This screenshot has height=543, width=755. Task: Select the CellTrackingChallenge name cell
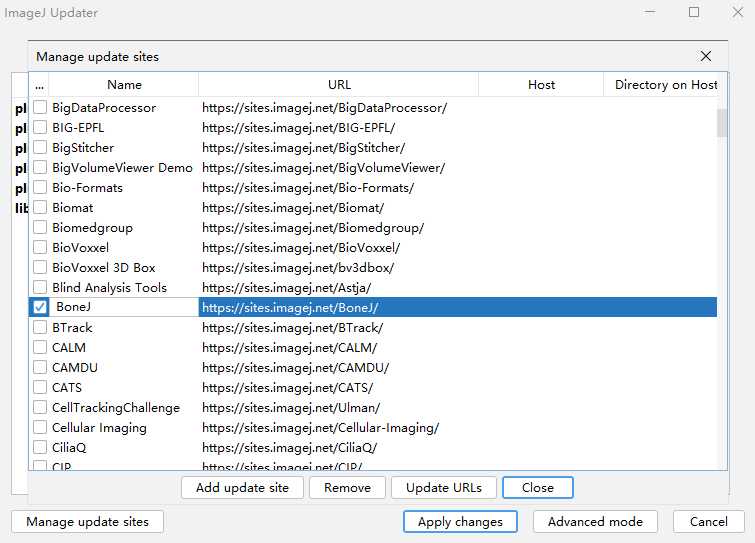(x=123, y=407)
